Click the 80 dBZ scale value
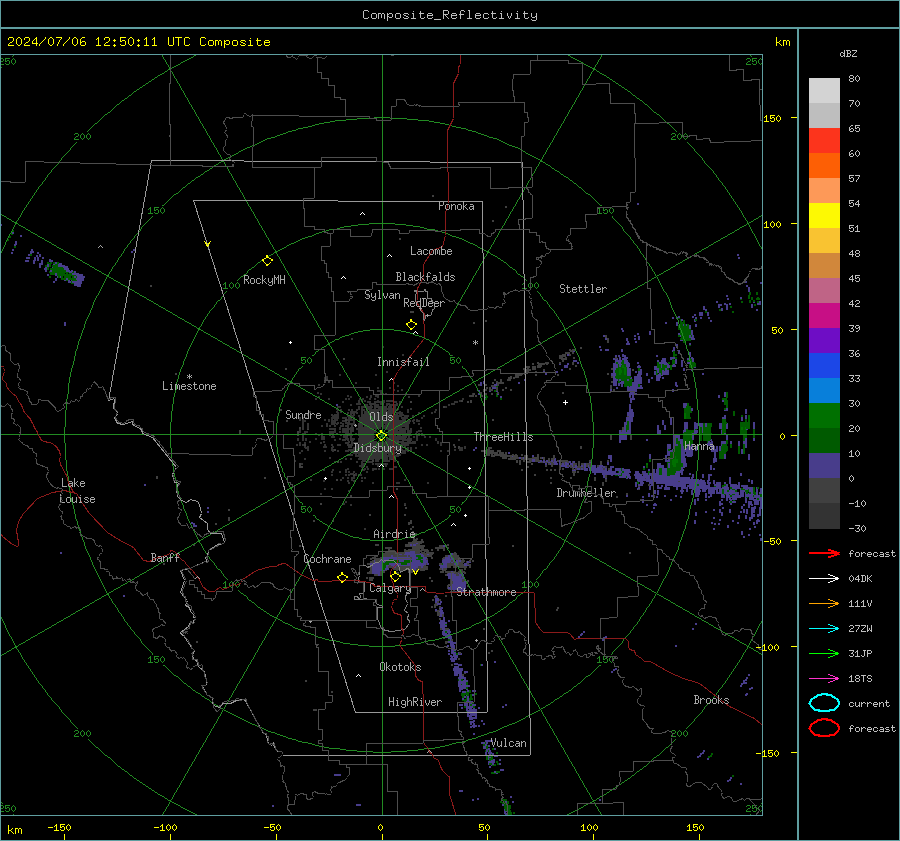This screenshot has height=841, width=900. (854, 79)
